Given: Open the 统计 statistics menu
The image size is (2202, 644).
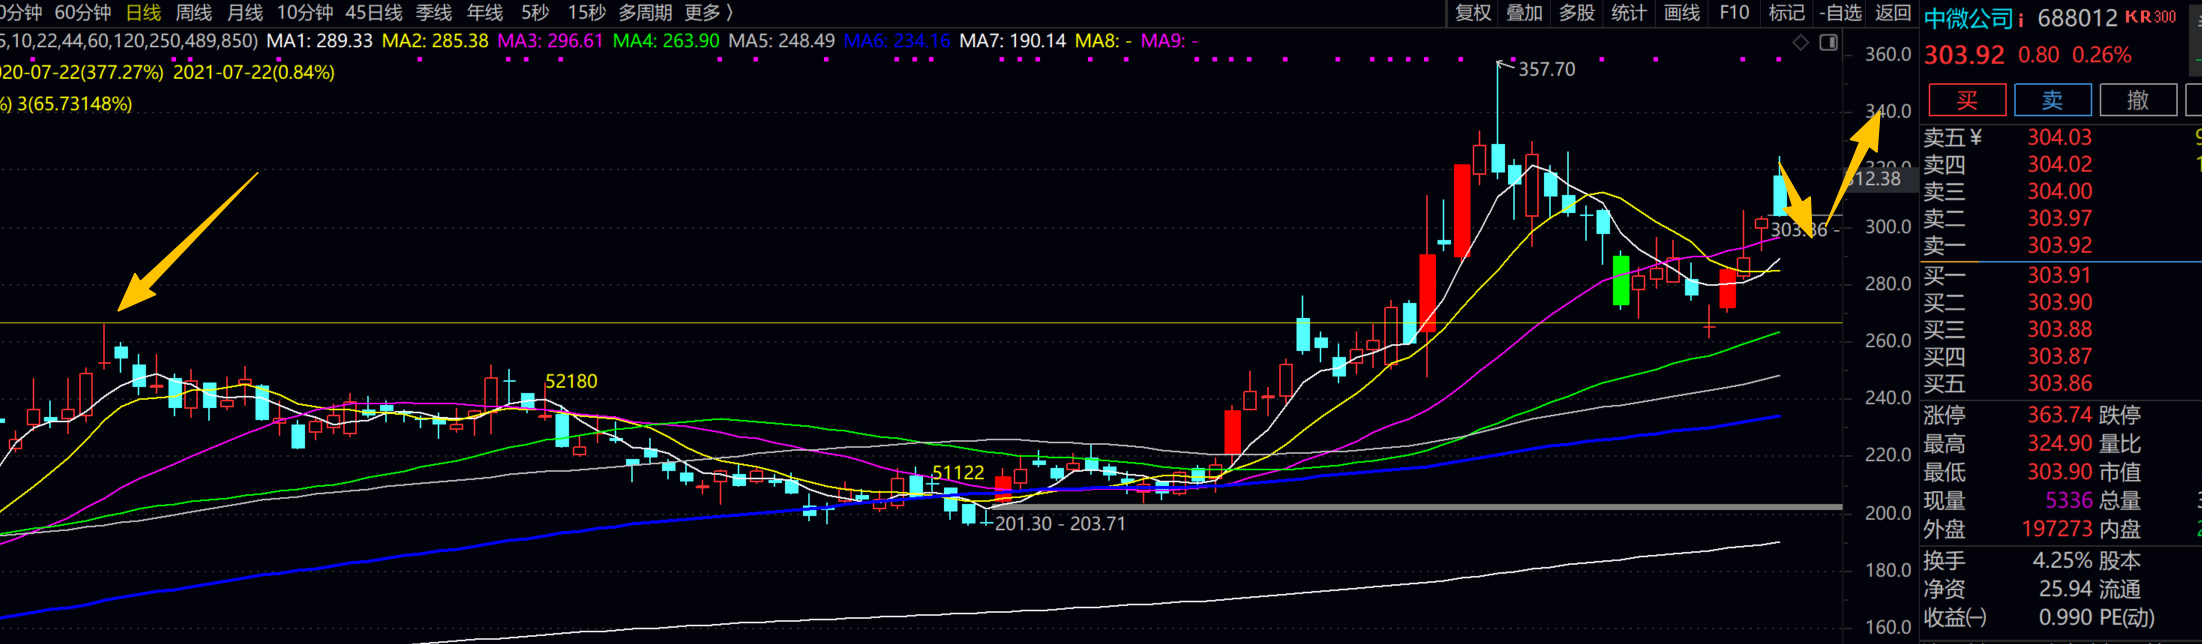Looking at the screenshot, I should [1629, 13].
